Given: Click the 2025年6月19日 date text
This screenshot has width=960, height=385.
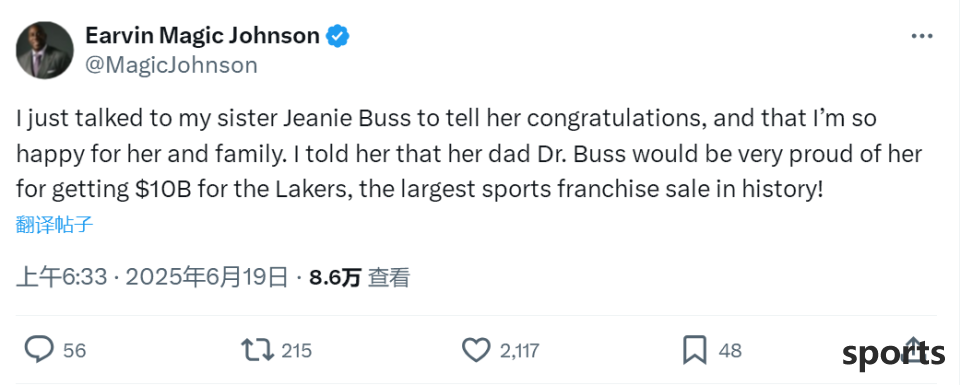Looking at the screenshot, I should (206, 278).
